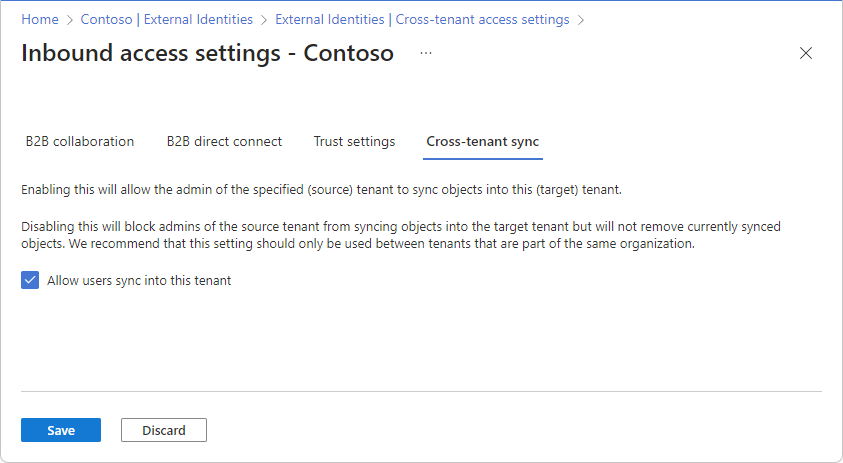The width and height of the screenshot is (843, 463).
Task: Close the Inbound access settings pane
Action: pyautogui.click(x=806, y=53)
